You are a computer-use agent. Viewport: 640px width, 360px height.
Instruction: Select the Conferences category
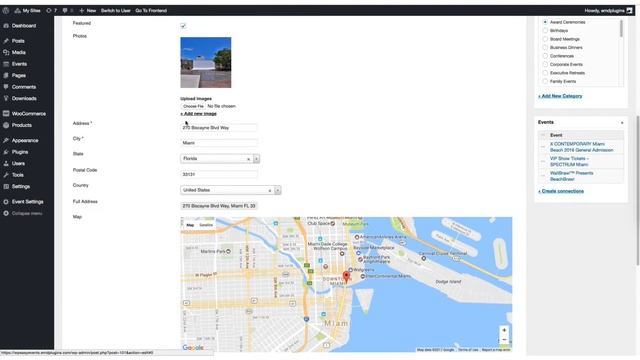[545, 56]
